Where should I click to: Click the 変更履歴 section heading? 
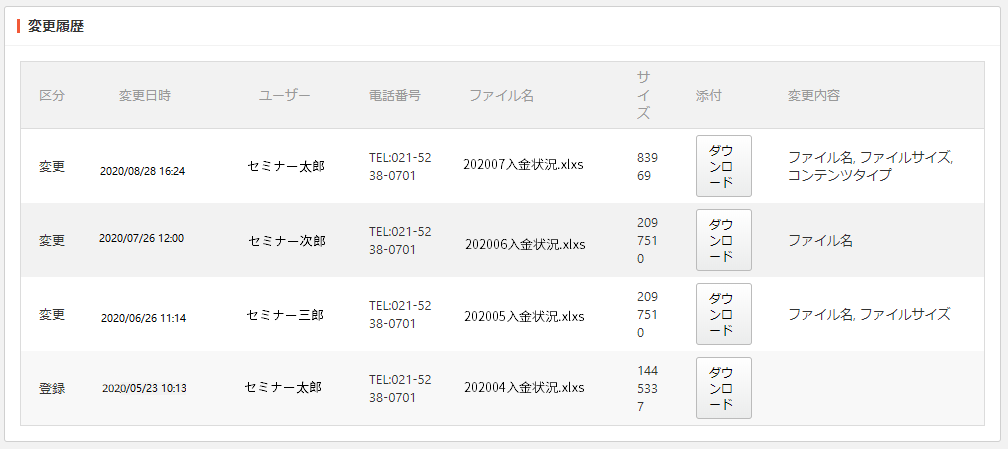click(55, 26)
